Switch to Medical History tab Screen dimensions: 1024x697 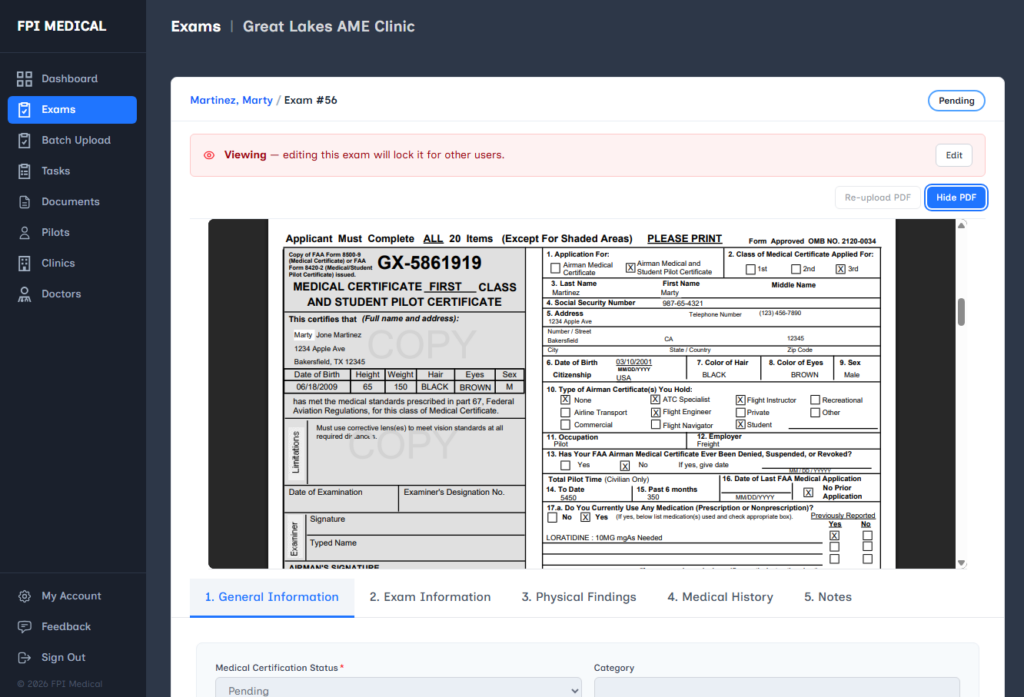tap(720, 597)
